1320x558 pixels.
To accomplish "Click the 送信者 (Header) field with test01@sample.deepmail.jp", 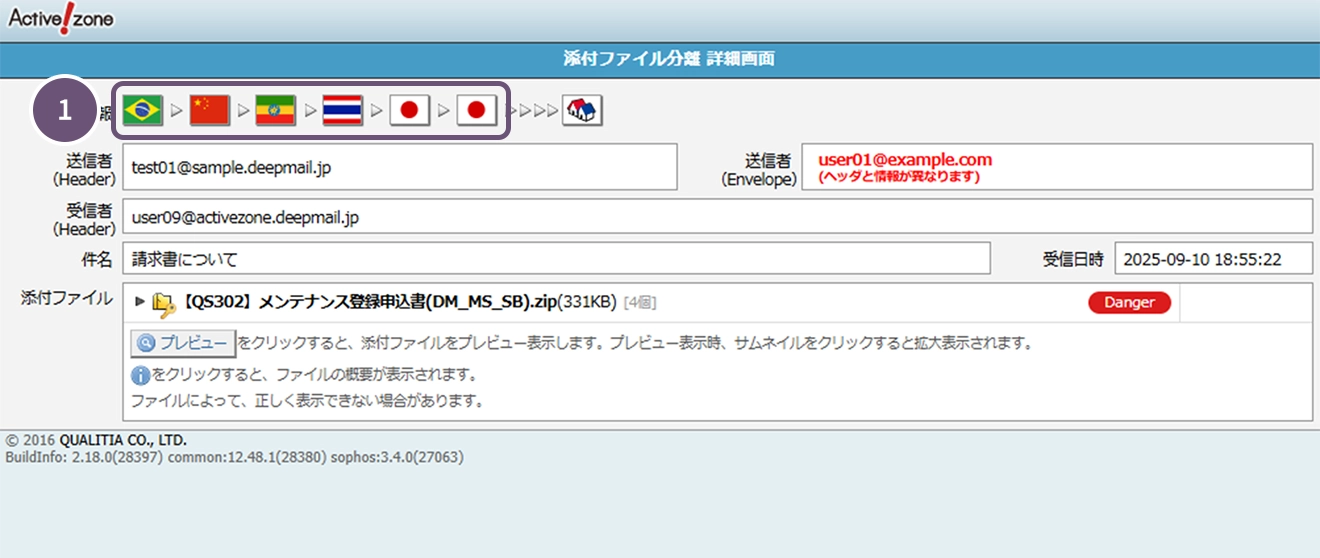I will (x=399, y=167).
